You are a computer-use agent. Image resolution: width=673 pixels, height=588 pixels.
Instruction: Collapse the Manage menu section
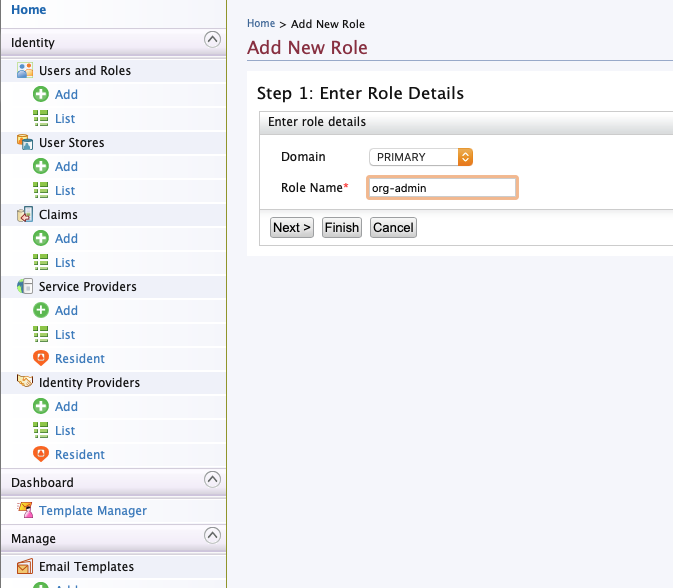point(212,536)
